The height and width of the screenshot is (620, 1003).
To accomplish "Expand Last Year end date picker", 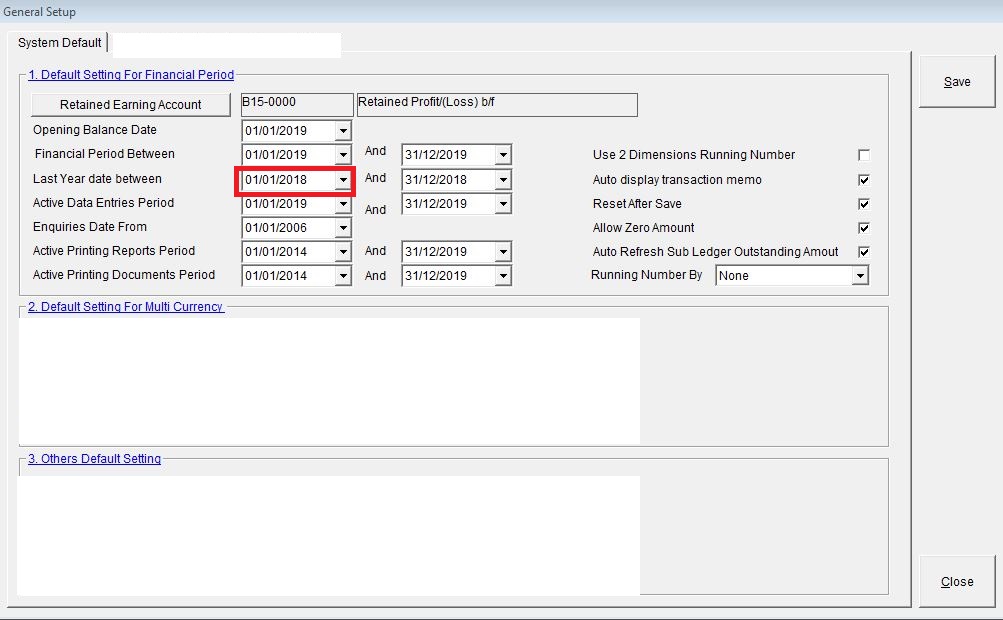I will [503, 180].
